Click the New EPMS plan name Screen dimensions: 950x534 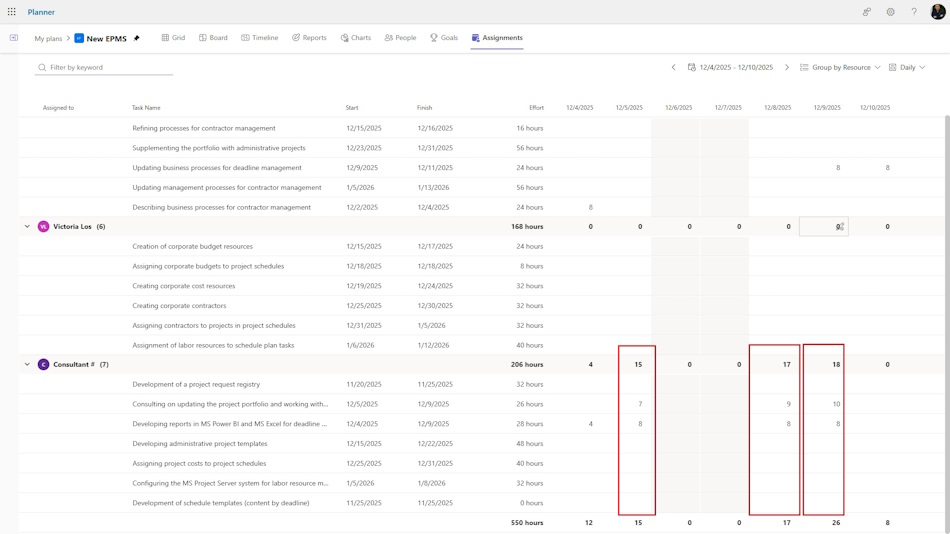click(106, 38)
